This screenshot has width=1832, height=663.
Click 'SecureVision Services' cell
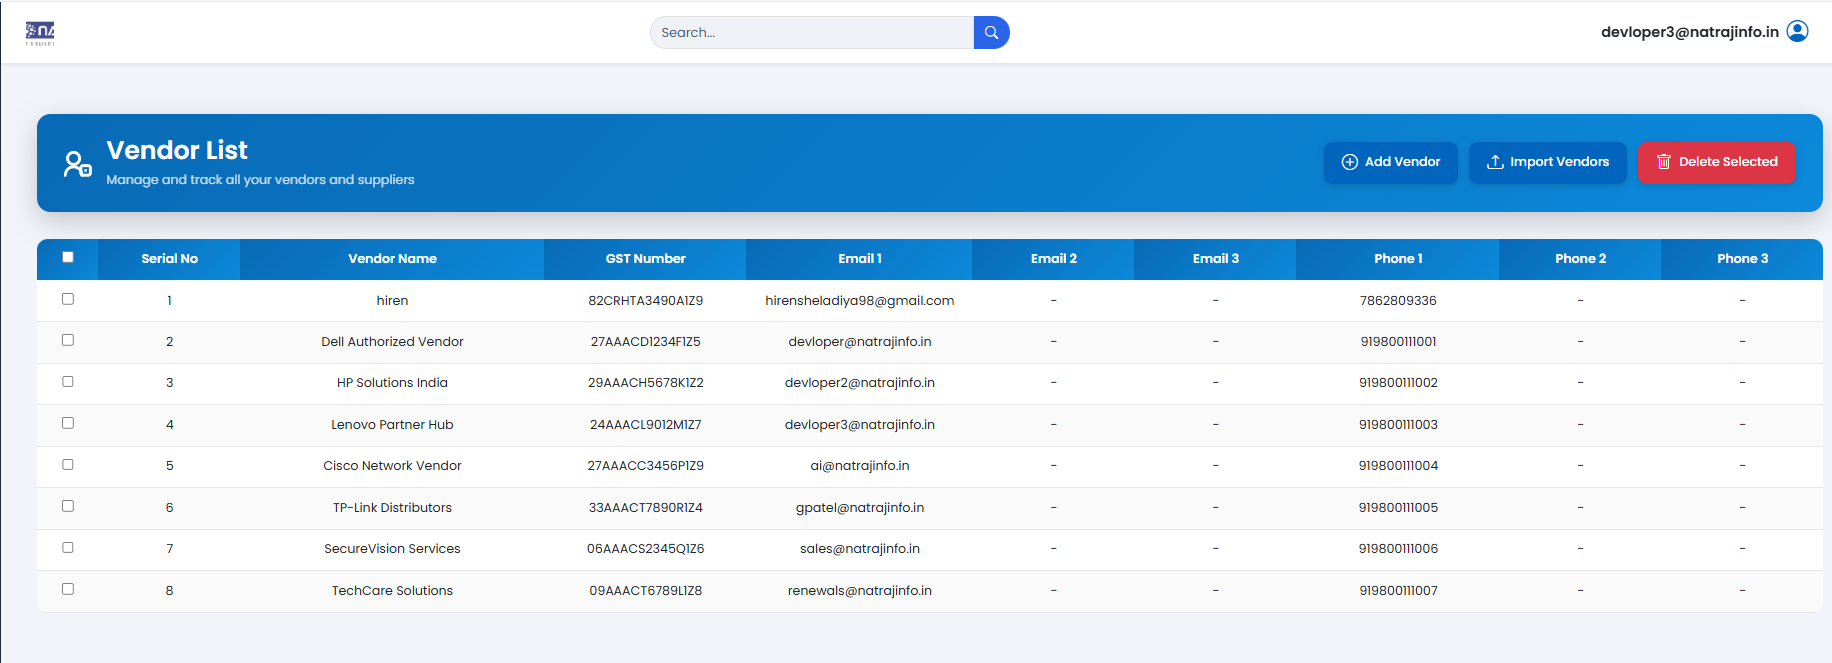point(392,549)
